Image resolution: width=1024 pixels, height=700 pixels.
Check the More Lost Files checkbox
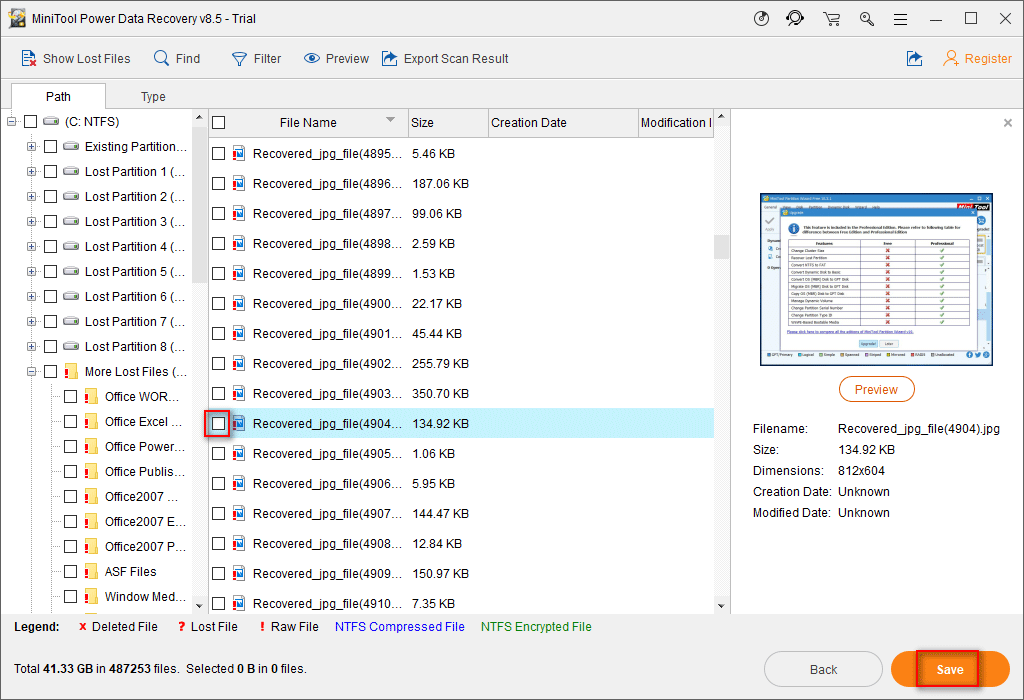tap(50, 372)
